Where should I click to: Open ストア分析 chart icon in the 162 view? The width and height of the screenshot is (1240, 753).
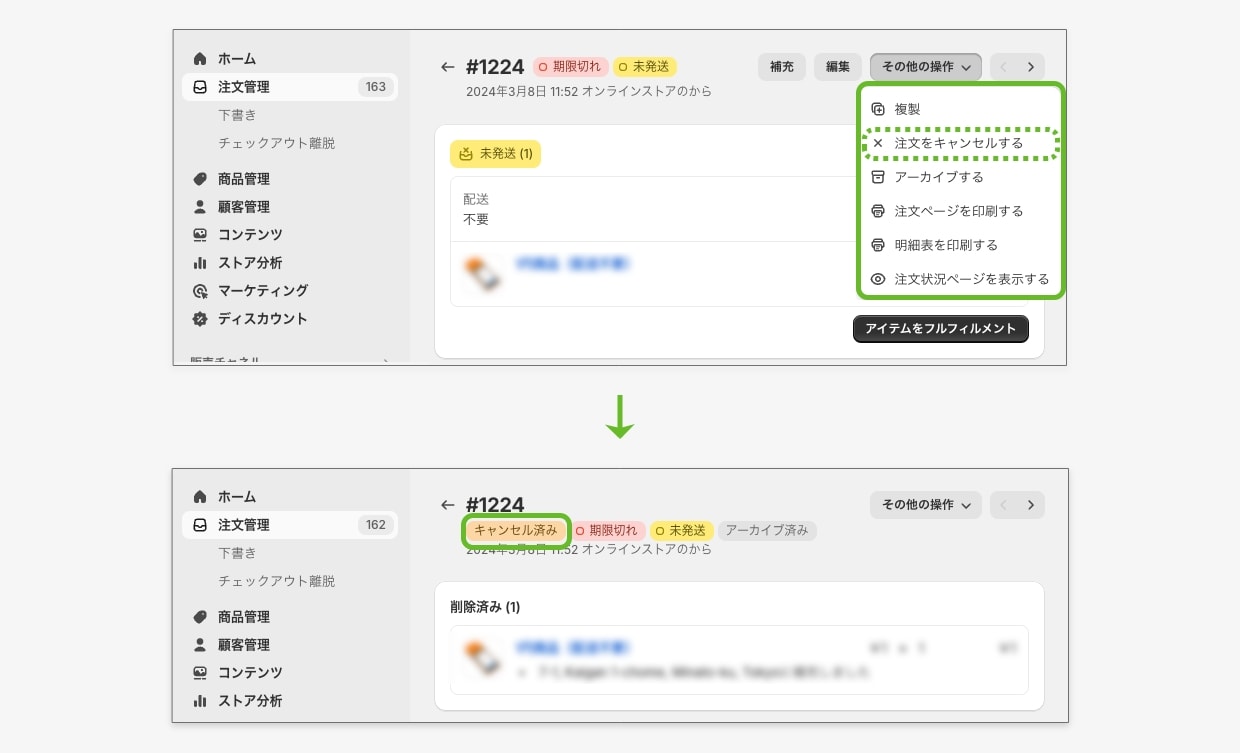pyautogui.click(x=200, y=701)
